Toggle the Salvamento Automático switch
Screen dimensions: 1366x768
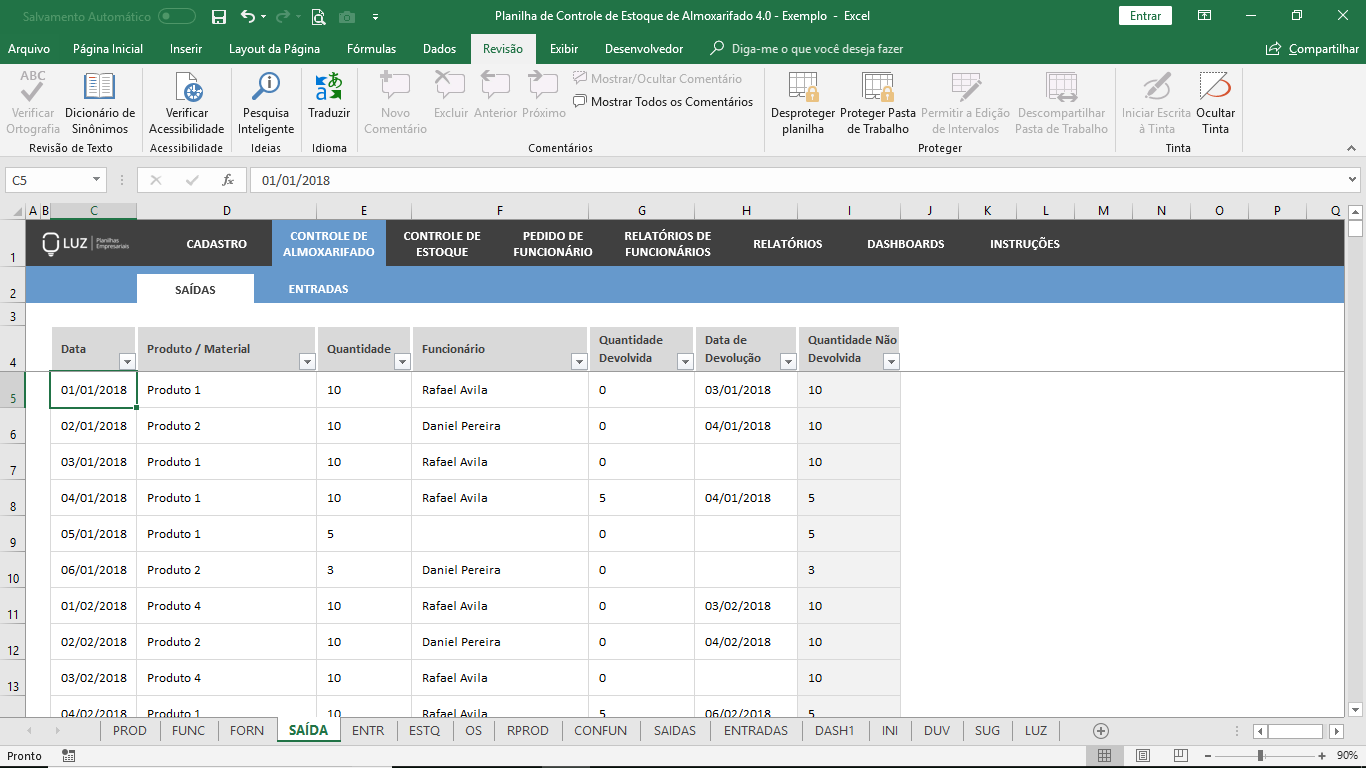[x=177, y=16]
